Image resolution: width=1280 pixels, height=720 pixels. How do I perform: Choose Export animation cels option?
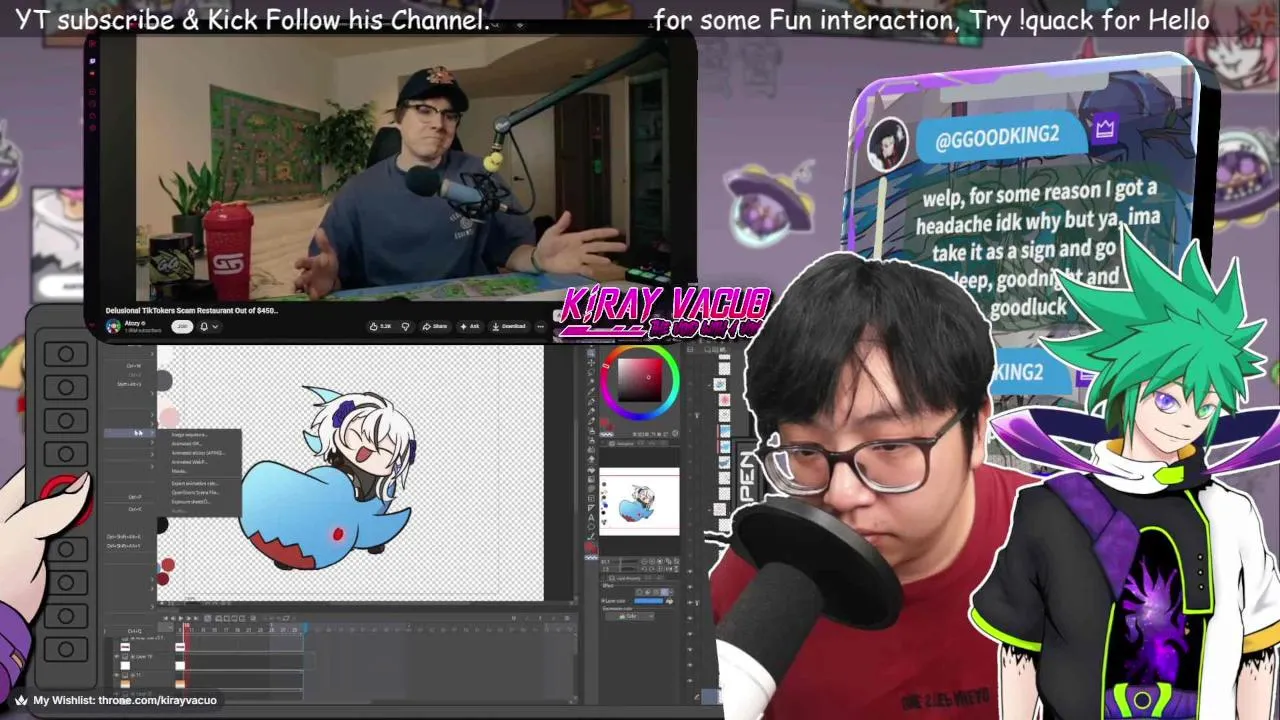point(195,484)
